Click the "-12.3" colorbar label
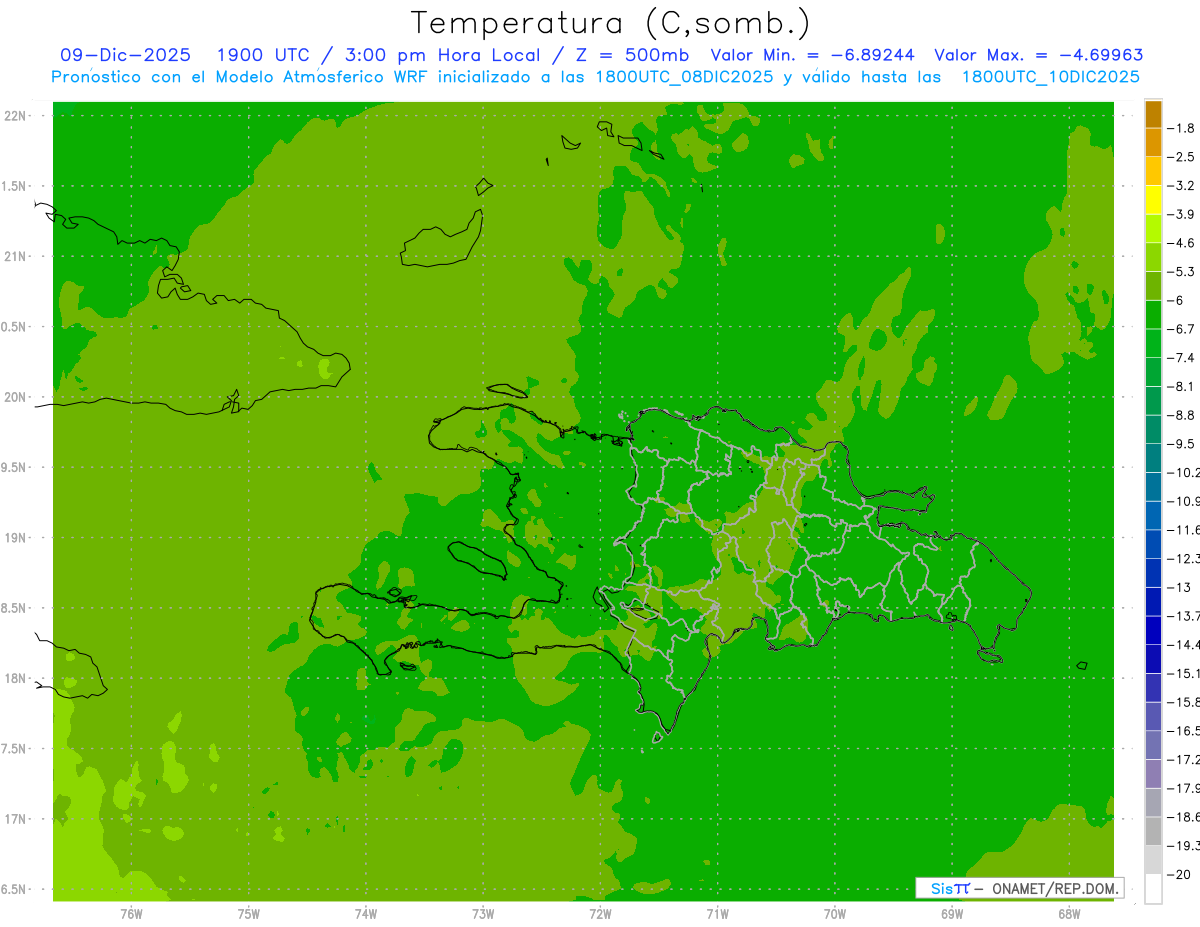This screenshot has width=1200, height=927. click(x=1183, y=558)
